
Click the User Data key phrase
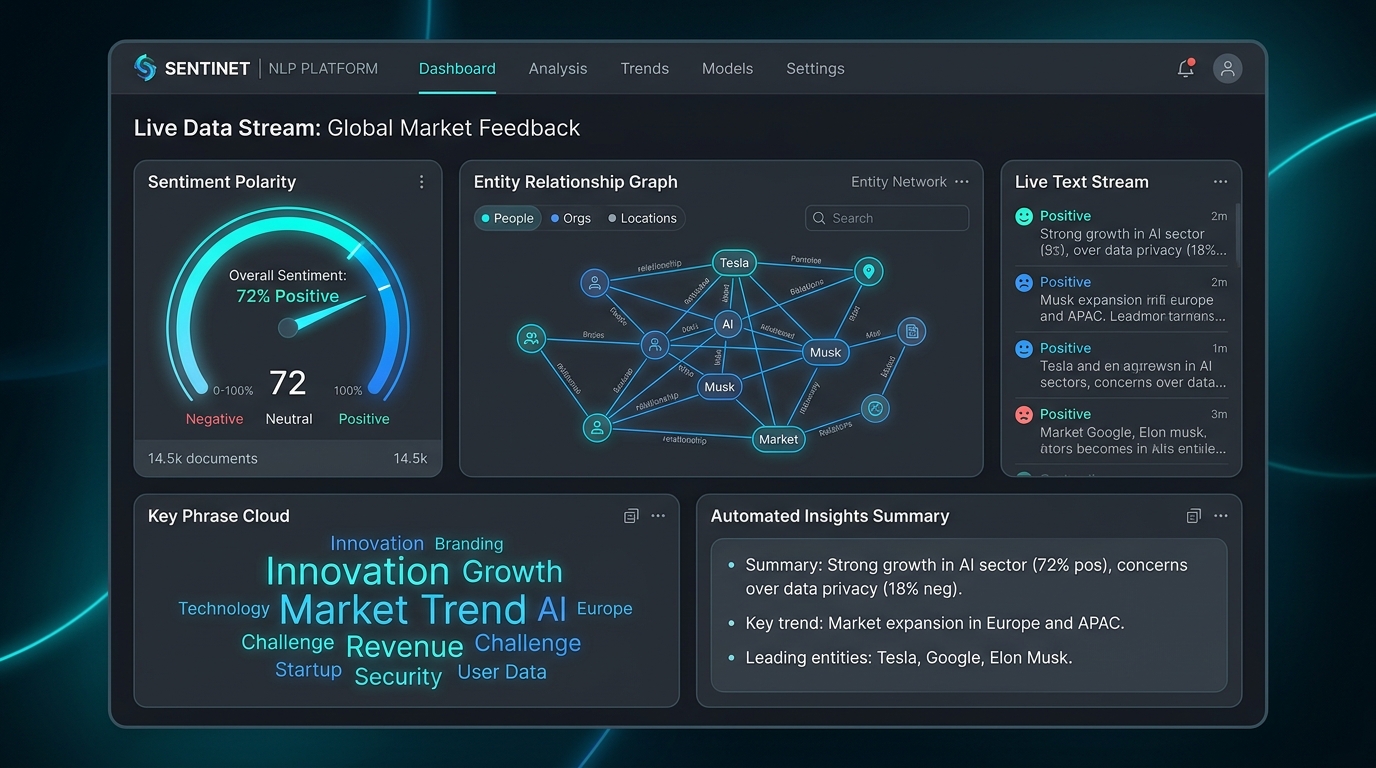click(x=502, y=672)
